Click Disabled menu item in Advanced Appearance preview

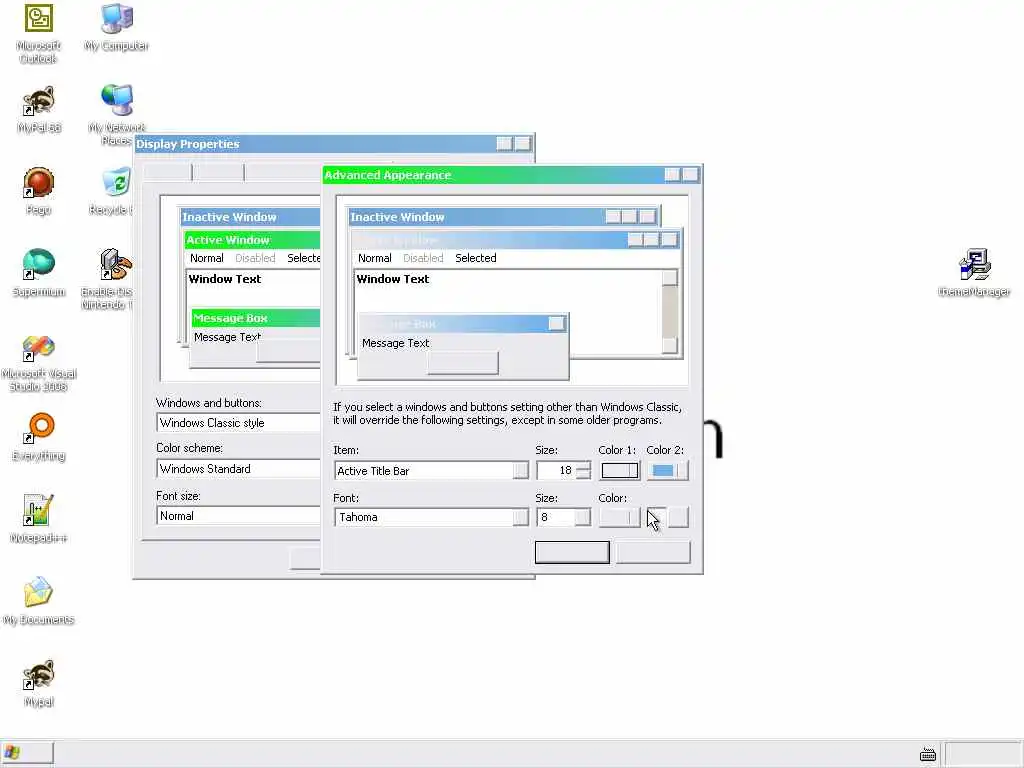[423, 258]
